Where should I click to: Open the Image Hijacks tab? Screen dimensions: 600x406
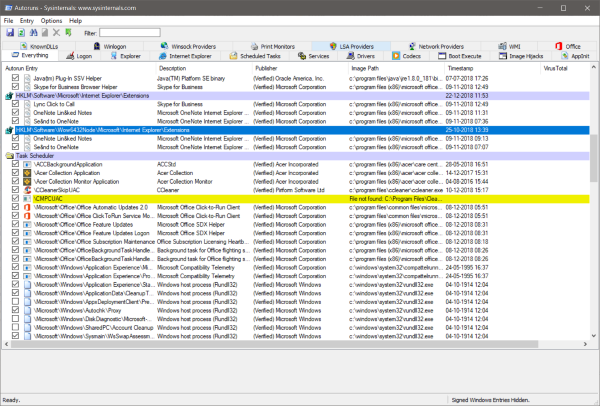[521, 56]
